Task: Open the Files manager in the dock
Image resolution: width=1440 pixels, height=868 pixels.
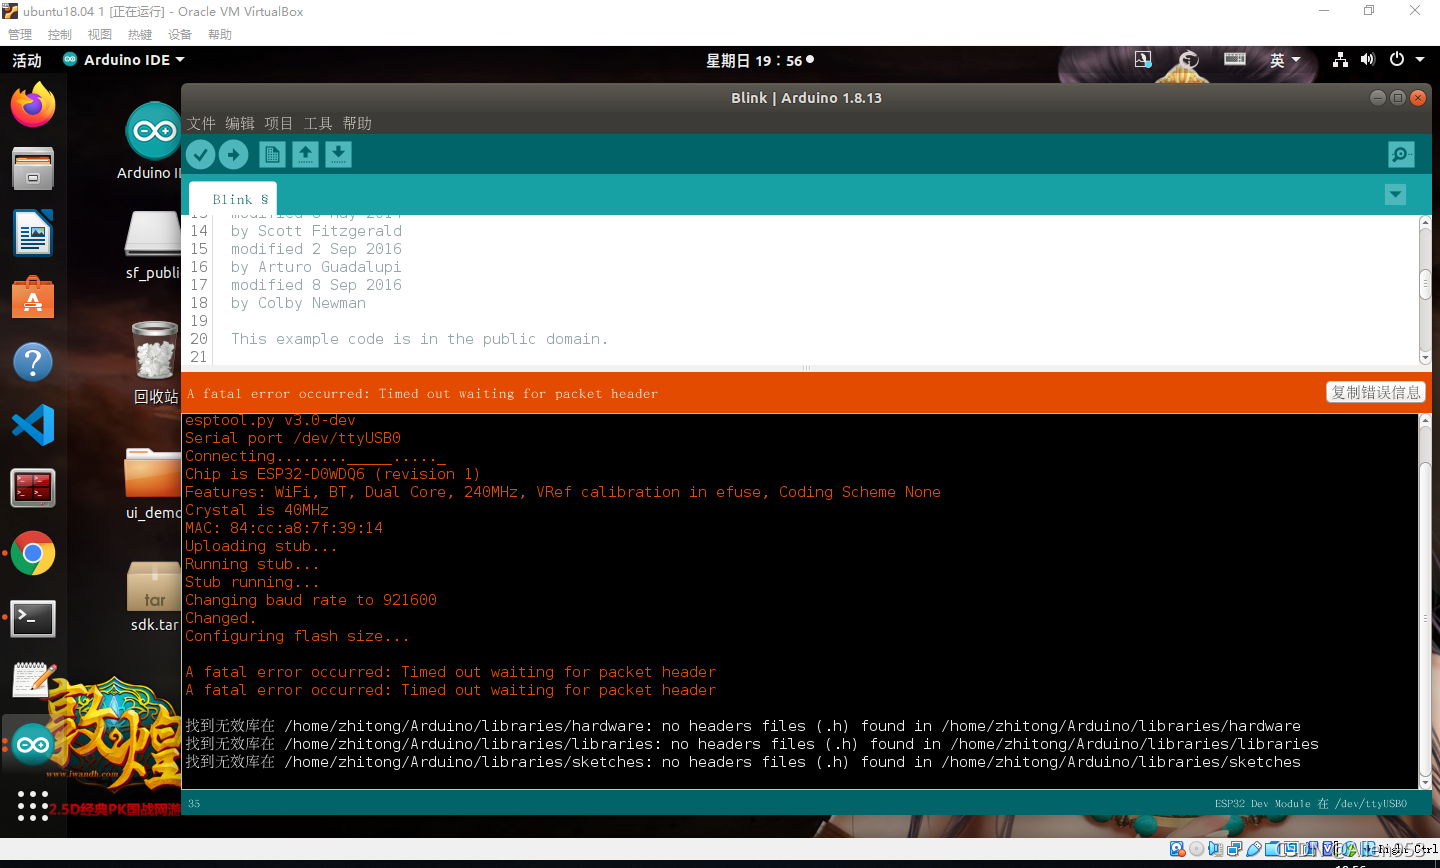Action: click(33, 169)
